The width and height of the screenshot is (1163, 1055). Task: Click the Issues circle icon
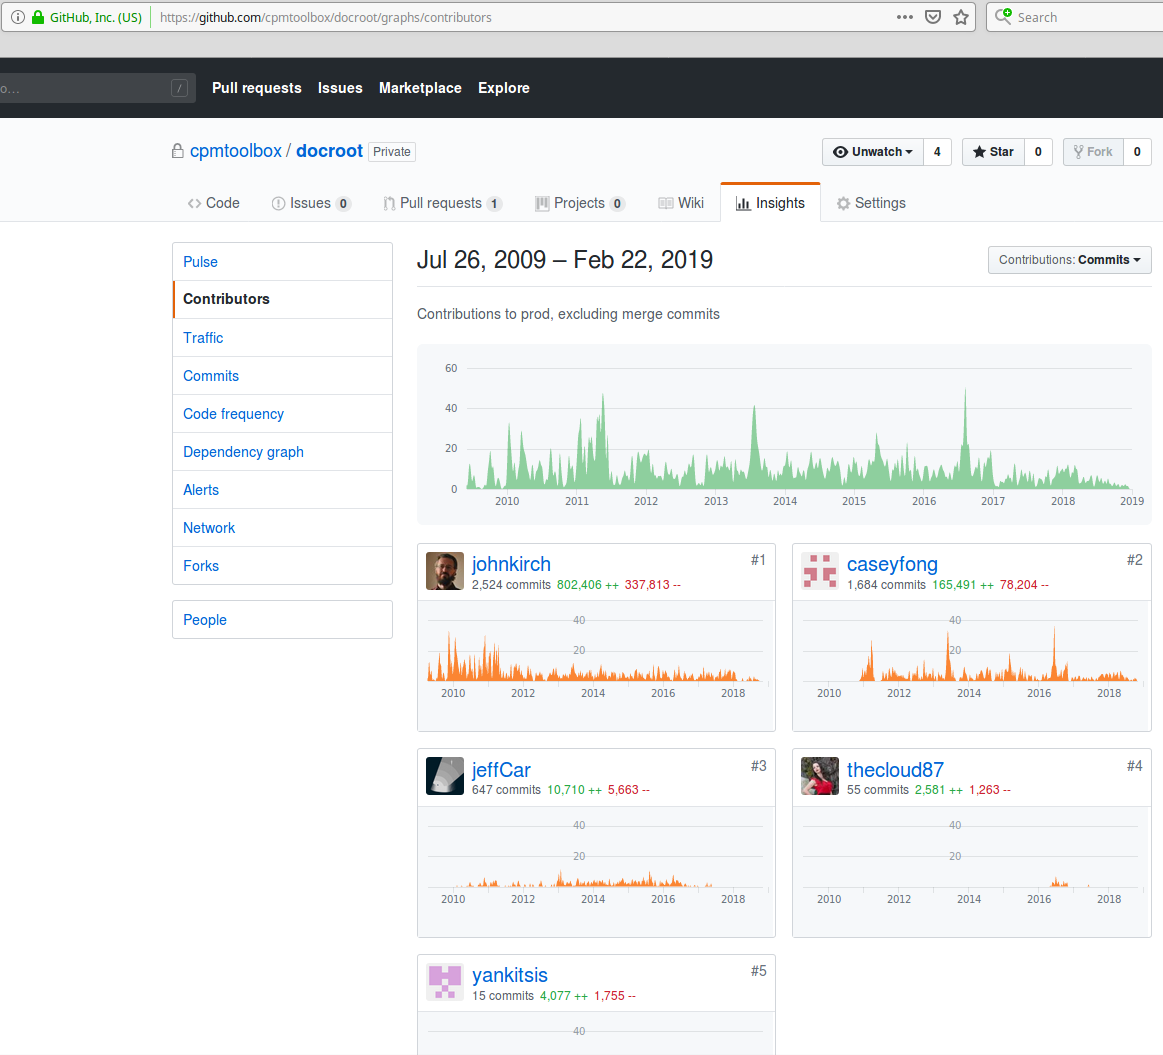point(276,202)
